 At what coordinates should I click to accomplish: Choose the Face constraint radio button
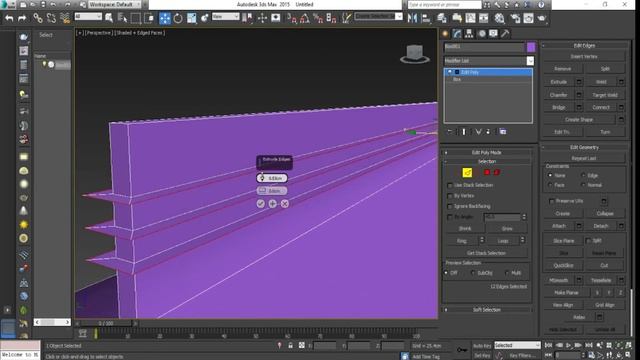[550, 185]
